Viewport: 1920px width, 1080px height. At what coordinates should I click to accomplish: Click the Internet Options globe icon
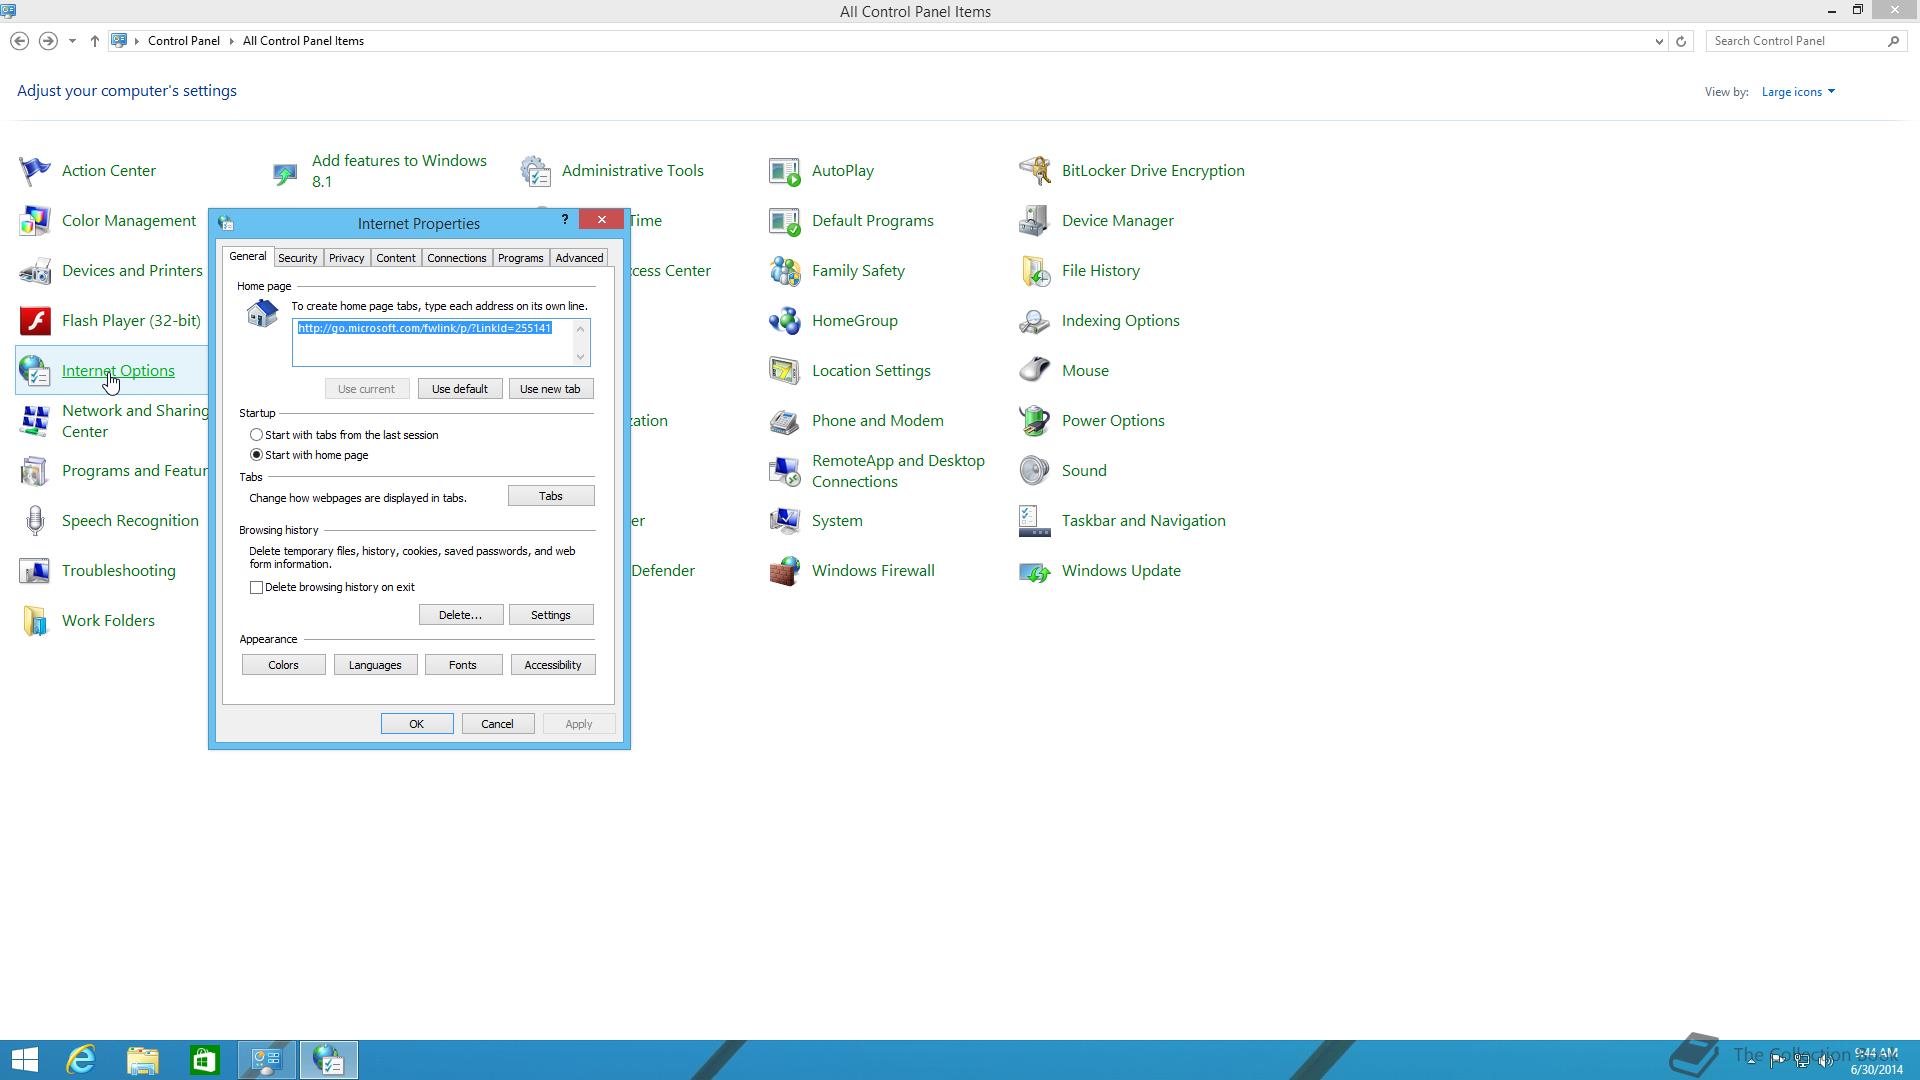point(35,371)
